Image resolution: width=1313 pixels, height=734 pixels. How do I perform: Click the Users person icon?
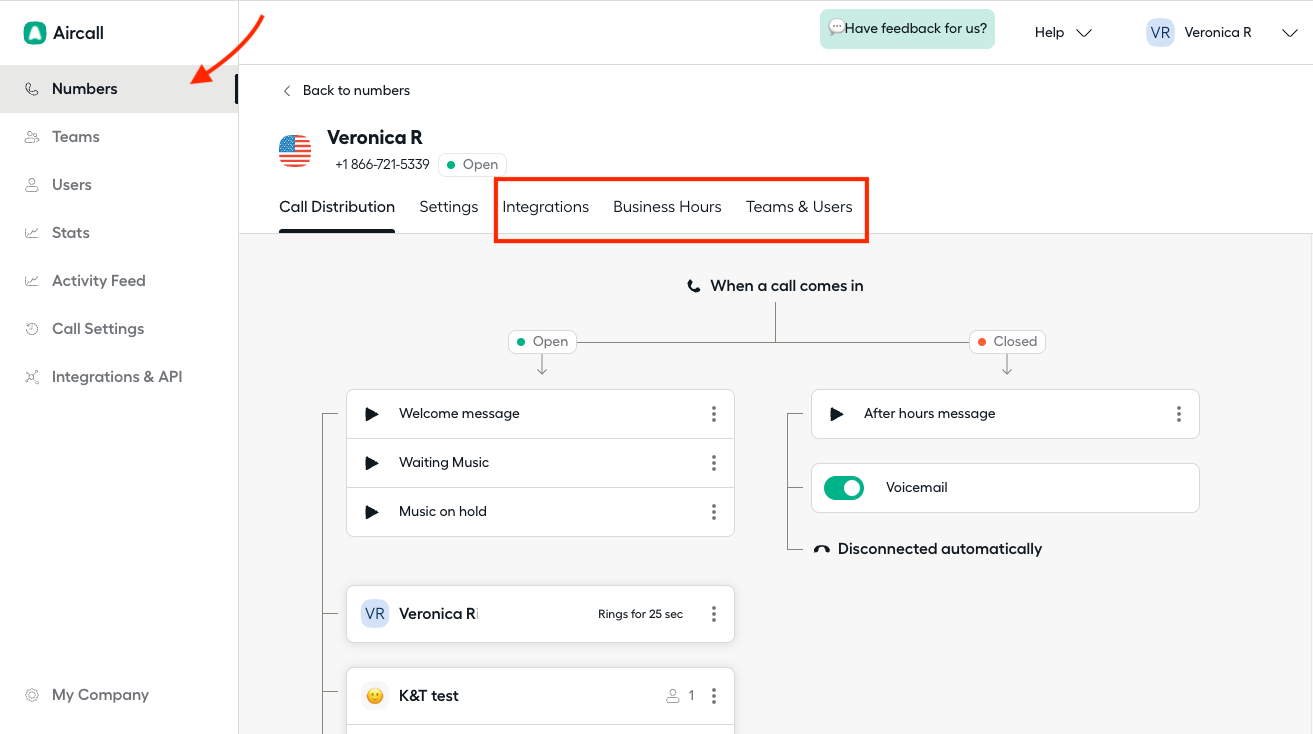(x=32, y=185)
